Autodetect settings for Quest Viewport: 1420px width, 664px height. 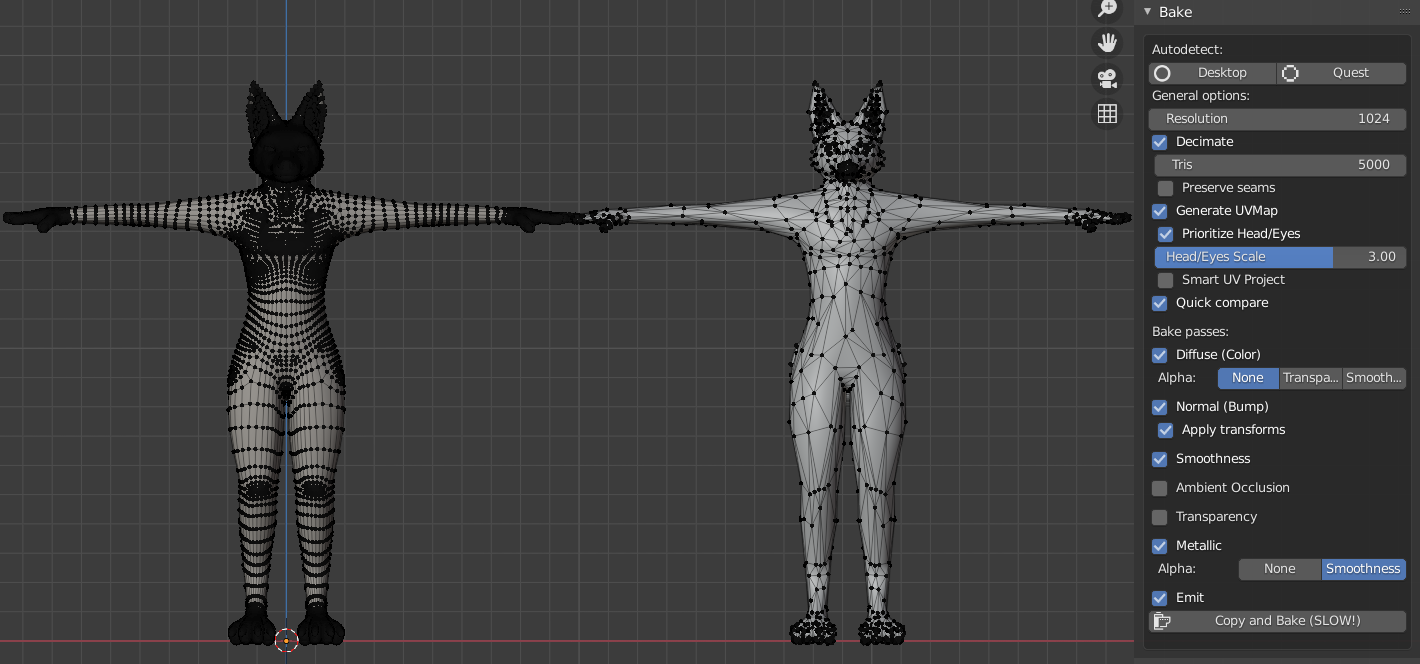click(1341, 73)
